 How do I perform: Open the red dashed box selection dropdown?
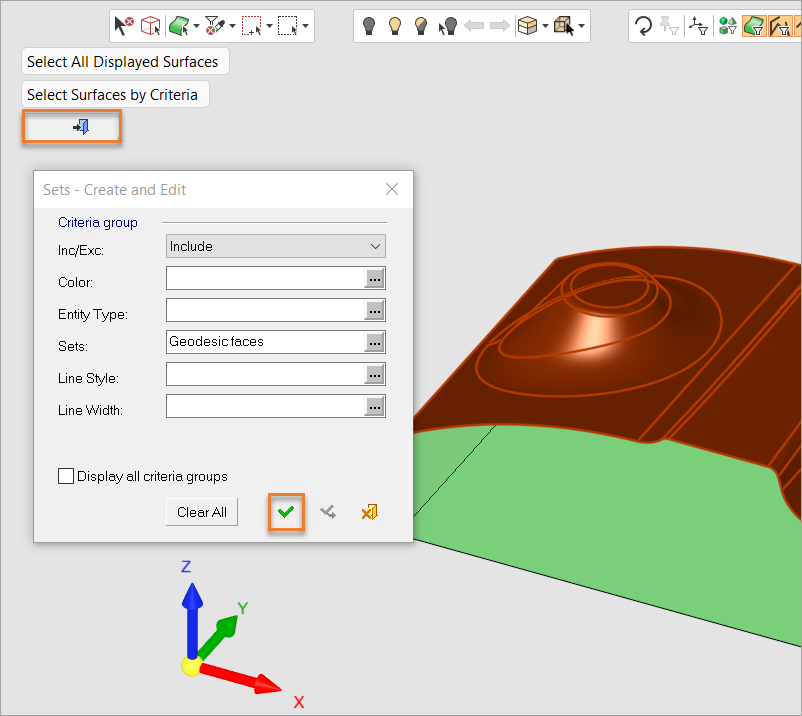[268, 26]
